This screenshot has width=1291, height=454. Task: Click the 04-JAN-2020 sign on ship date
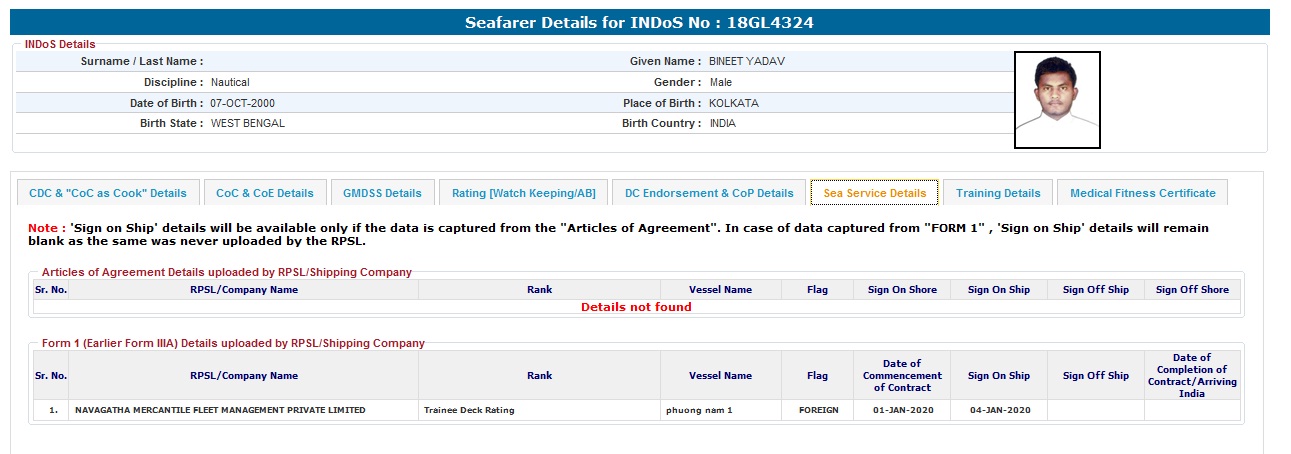[999, 410]
